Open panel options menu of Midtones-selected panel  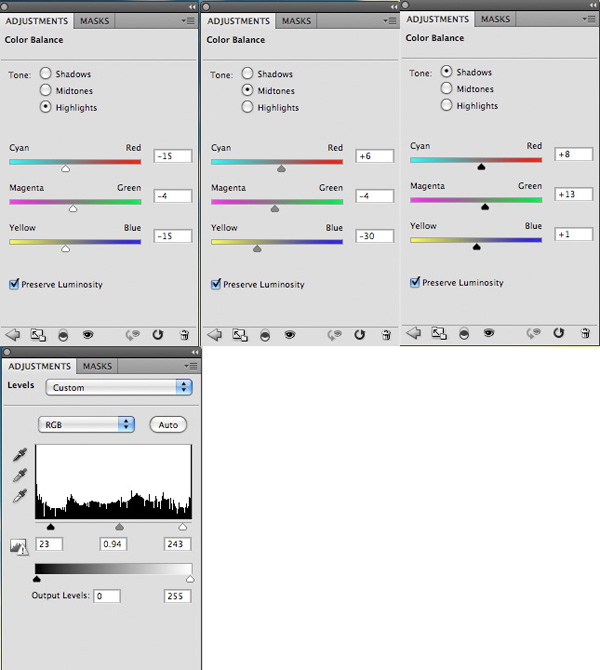click(x=390, y=21)
